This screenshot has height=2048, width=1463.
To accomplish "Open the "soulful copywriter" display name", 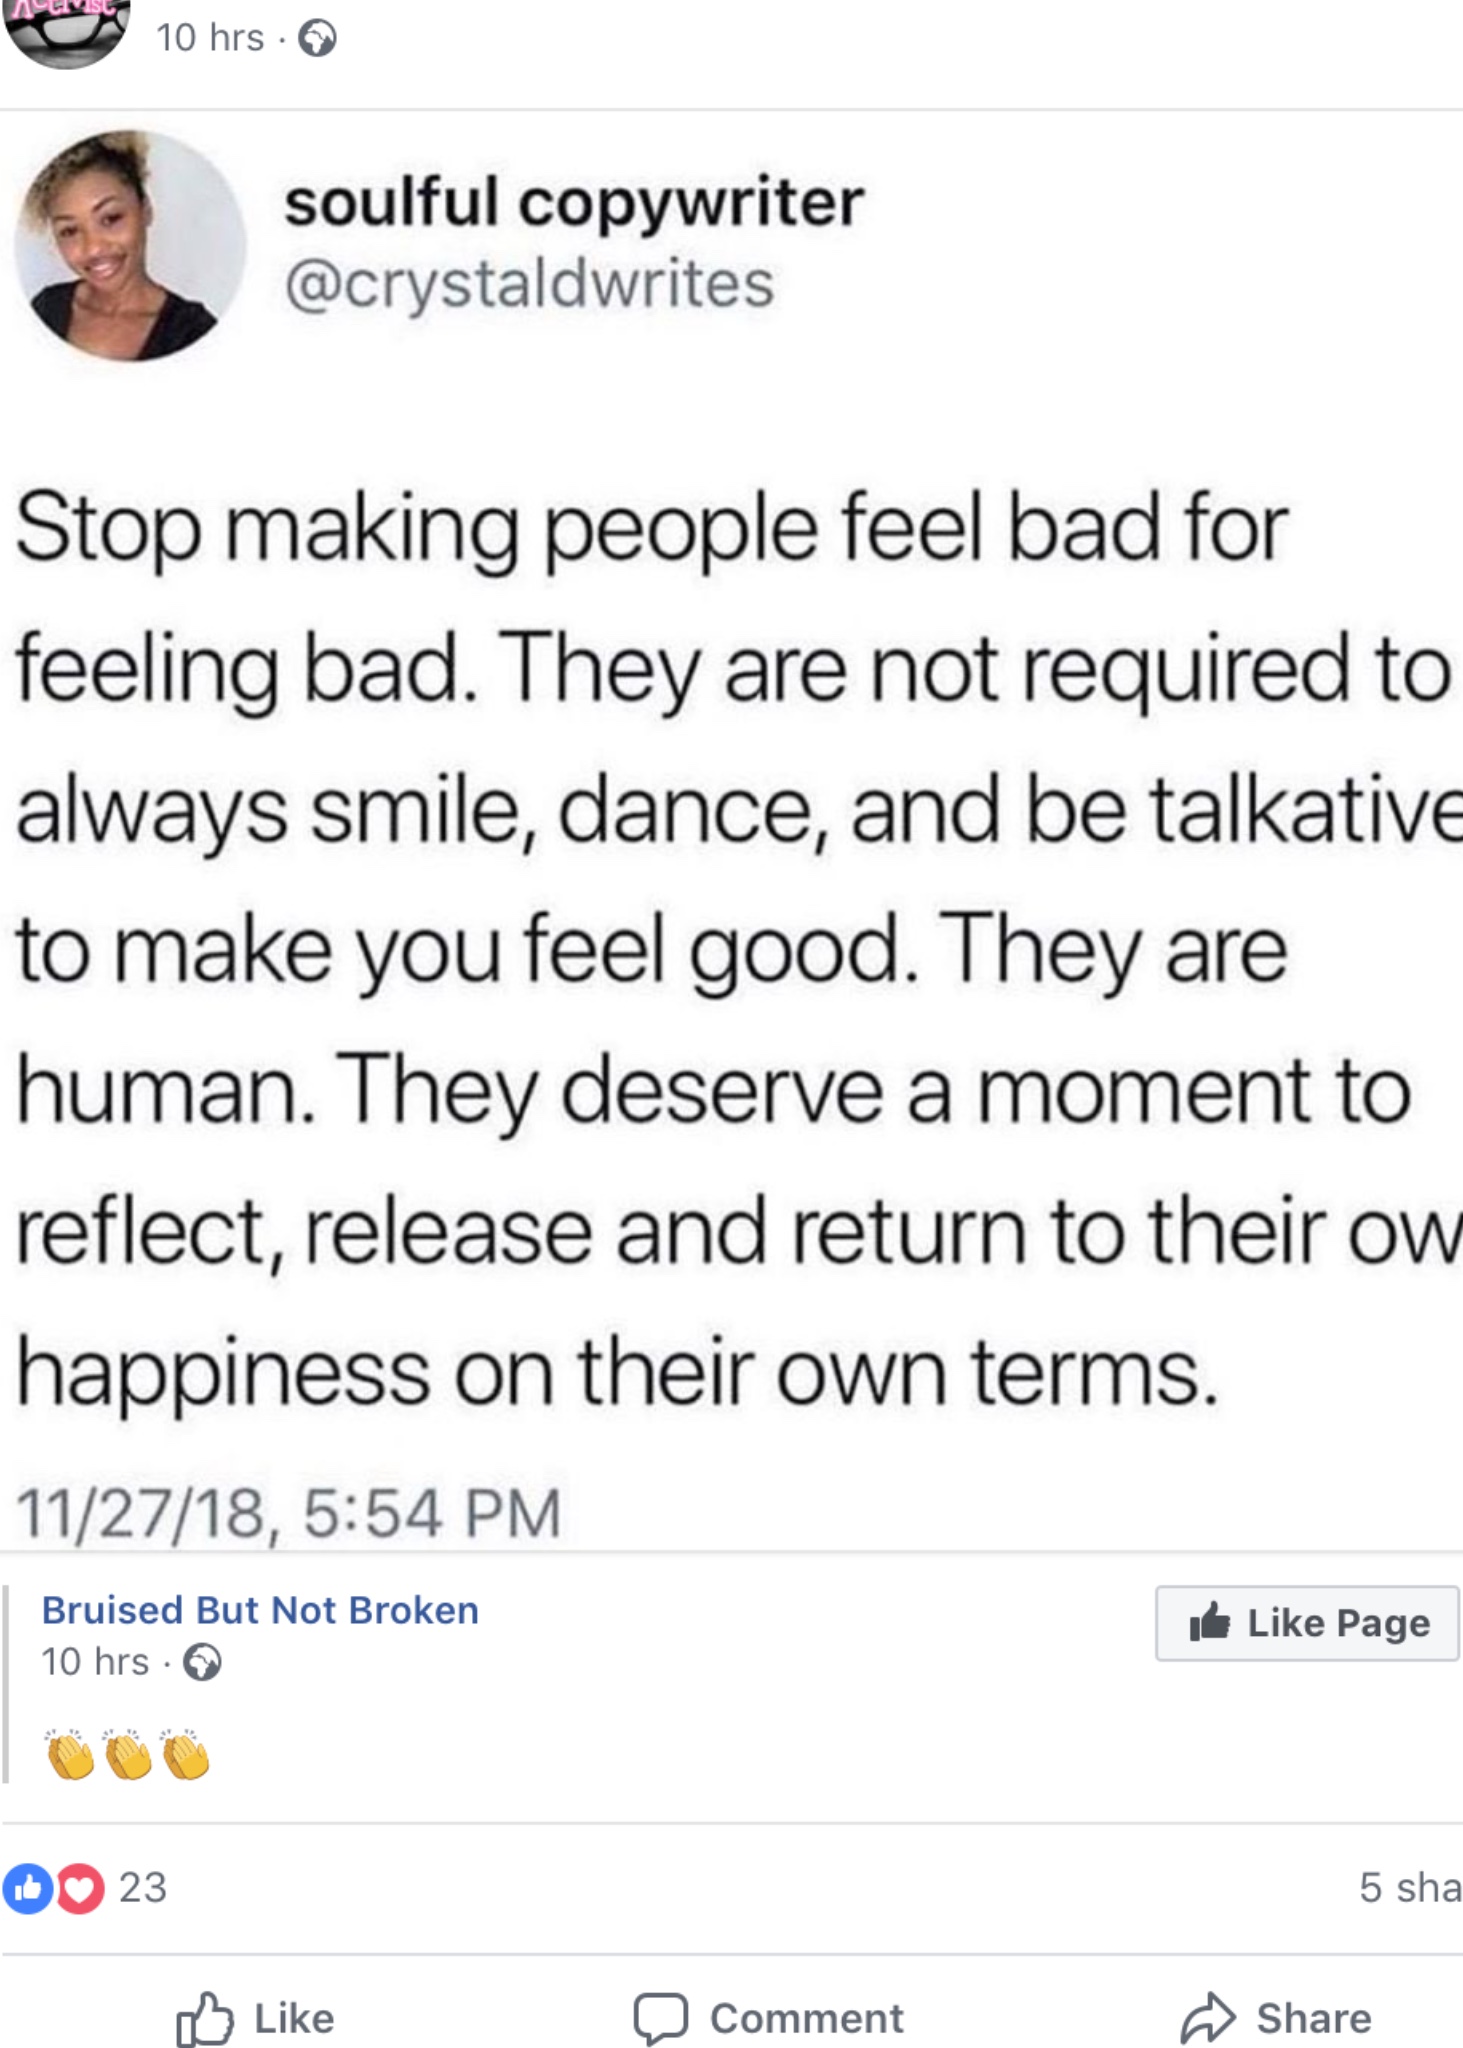I will click(574, 202).
